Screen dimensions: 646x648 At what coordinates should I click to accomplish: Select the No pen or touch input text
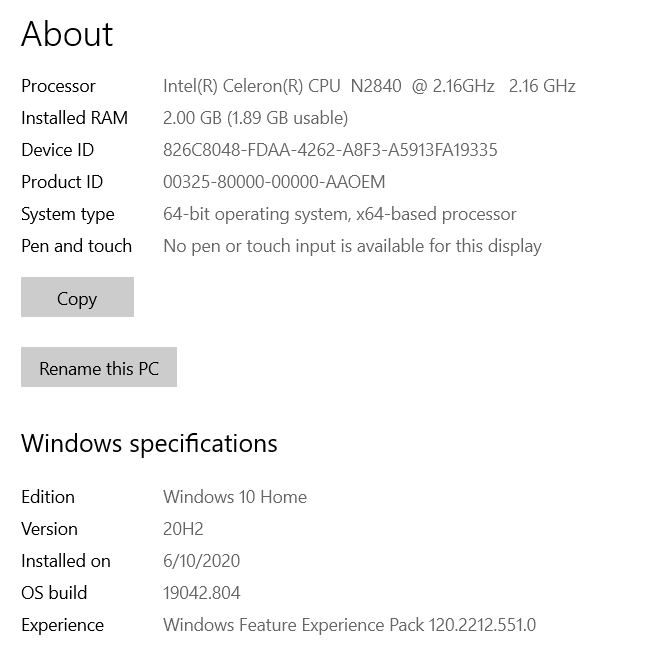352,246
